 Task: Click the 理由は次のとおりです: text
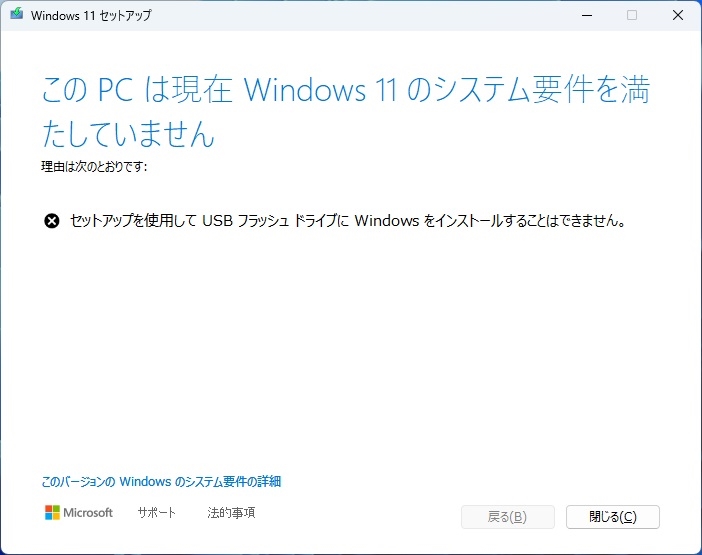click(x=94, y=166)
